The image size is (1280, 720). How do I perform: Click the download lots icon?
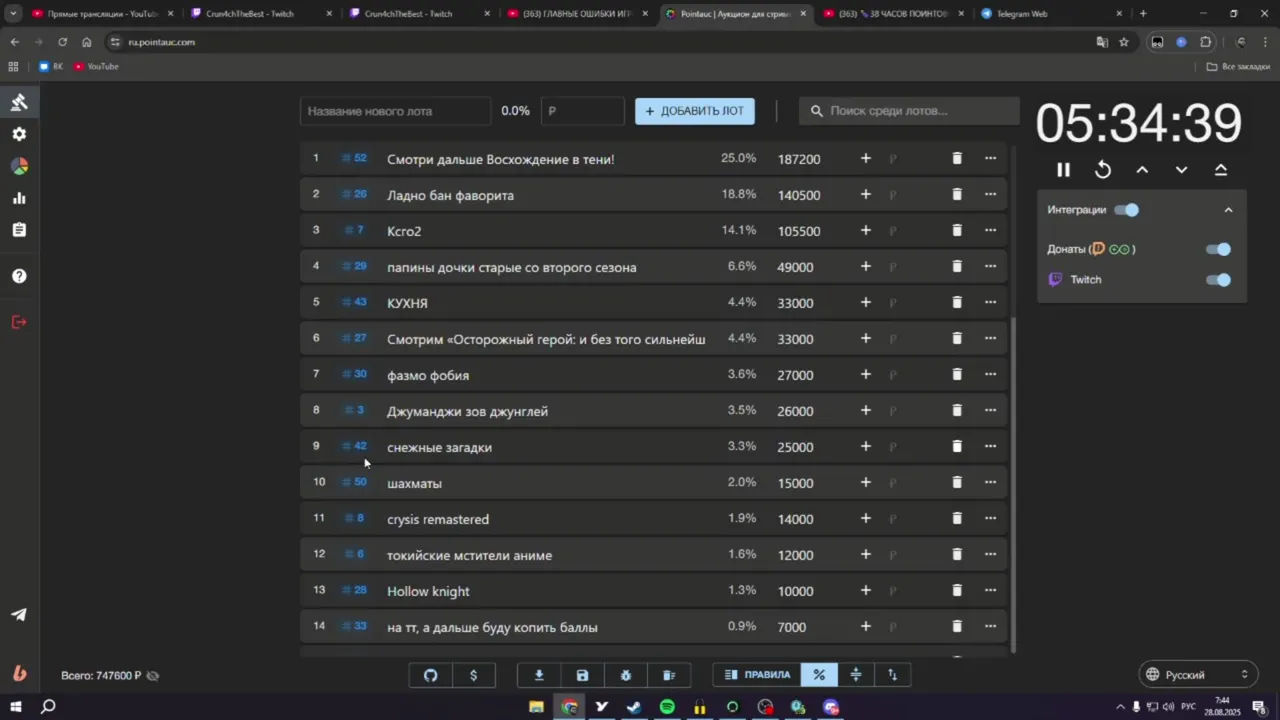tap(539, 675)
